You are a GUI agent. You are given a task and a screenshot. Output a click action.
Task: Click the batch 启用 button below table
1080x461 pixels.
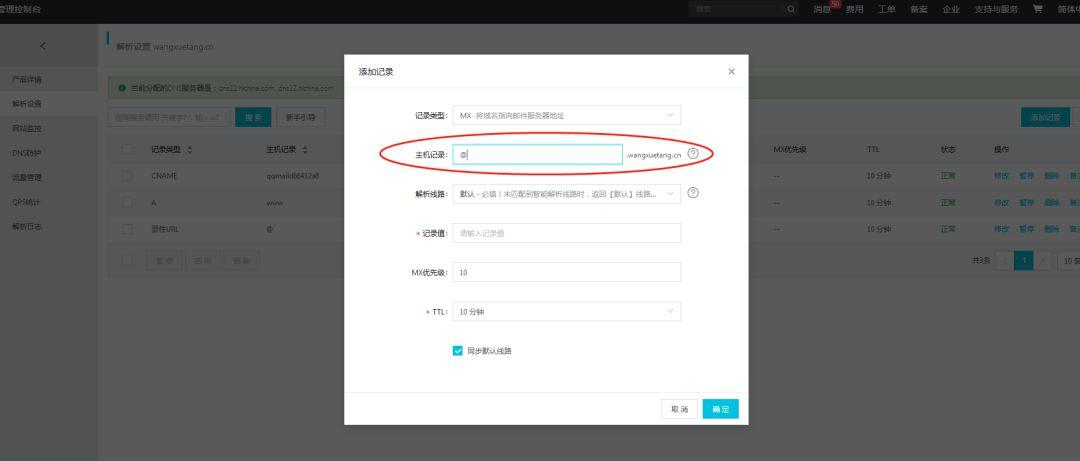click(x=202, y=260)
